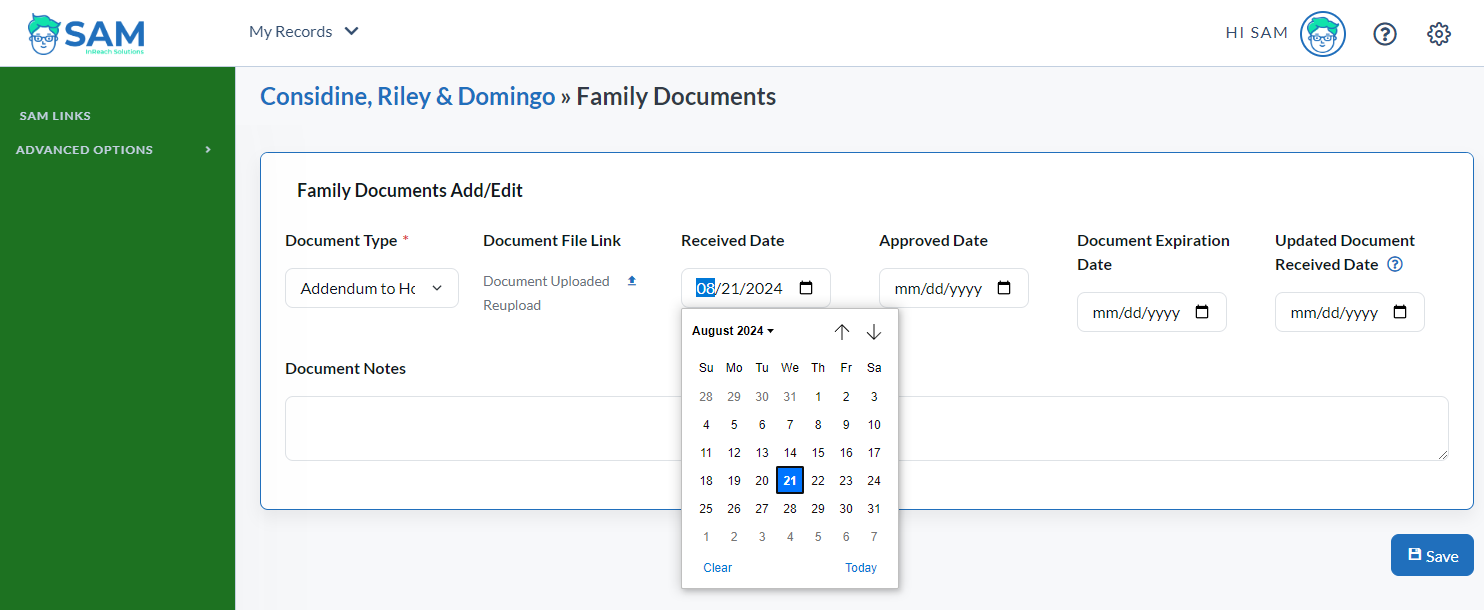The width and height of the screenshot is (1484, 610).
Task: Go to next month with down arrow
Action: 874,331
